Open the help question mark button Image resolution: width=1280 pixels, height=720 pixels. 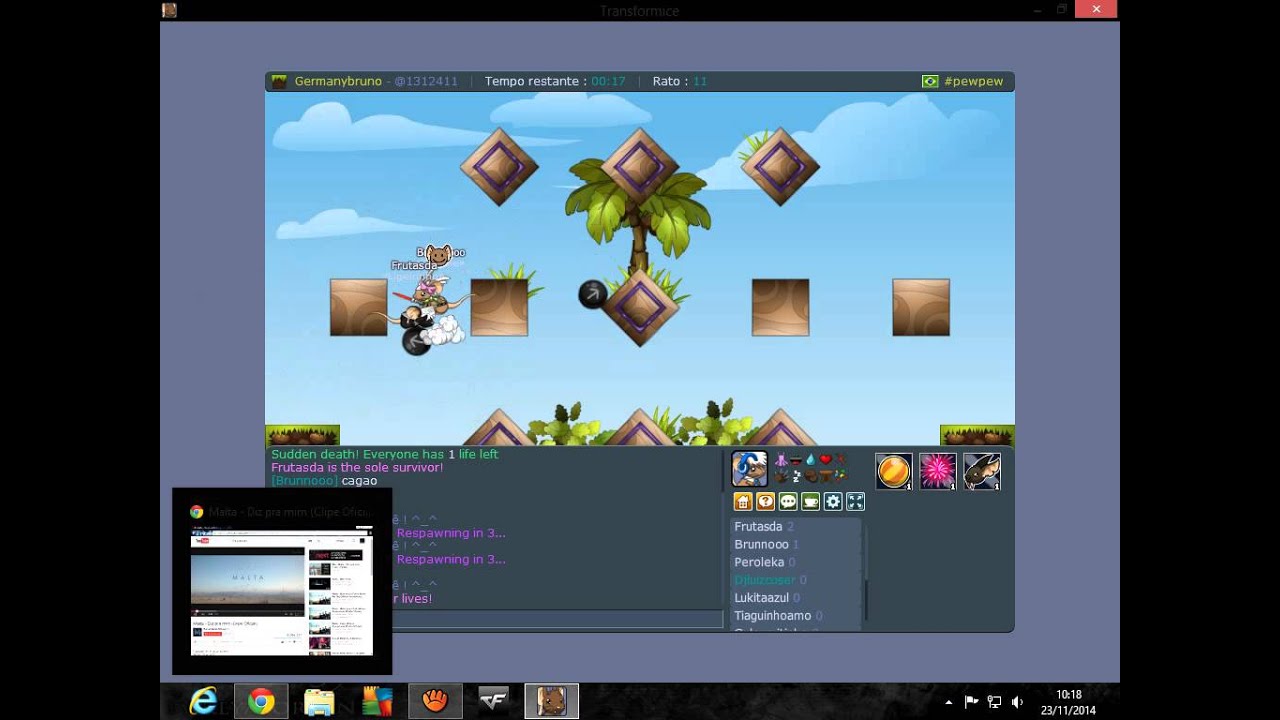click(x=765, y=501)
